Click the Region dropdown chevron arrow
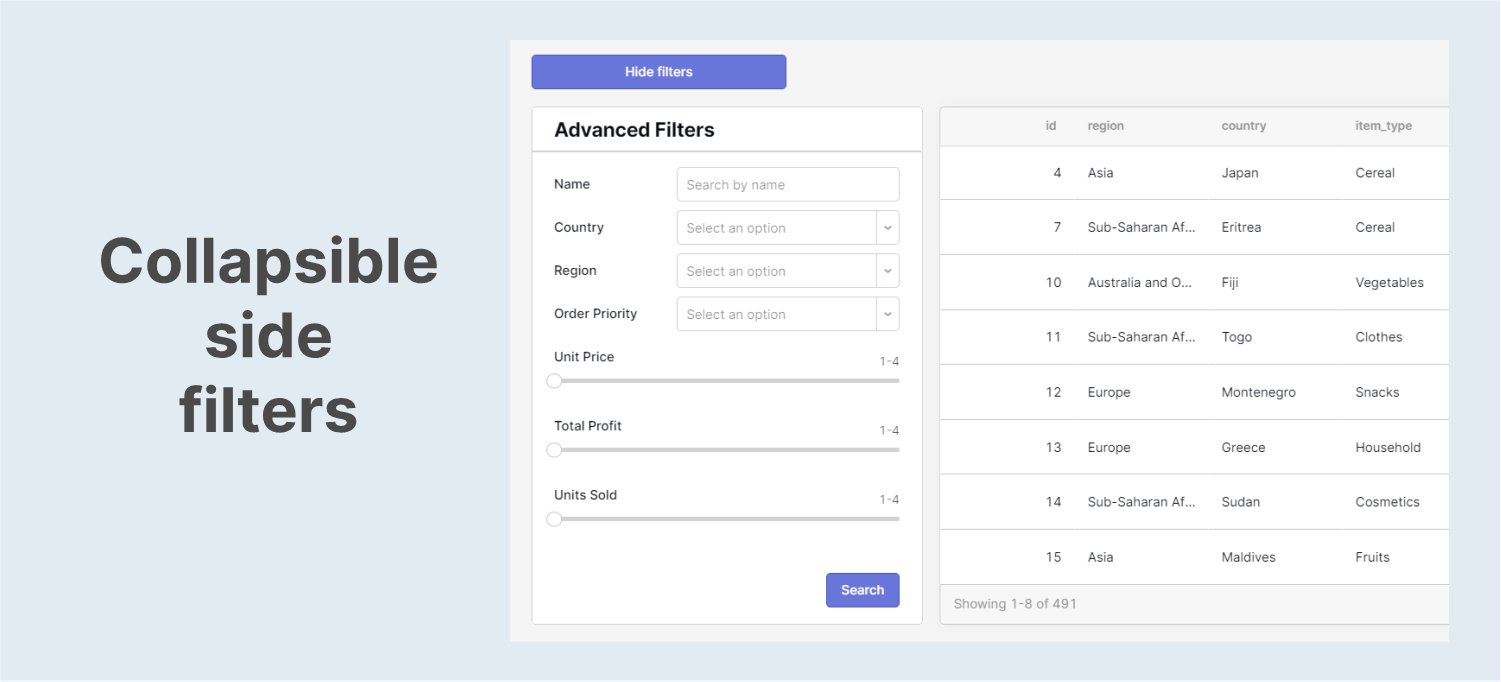Screen dimensions: 1501x682 pos(887,270)
